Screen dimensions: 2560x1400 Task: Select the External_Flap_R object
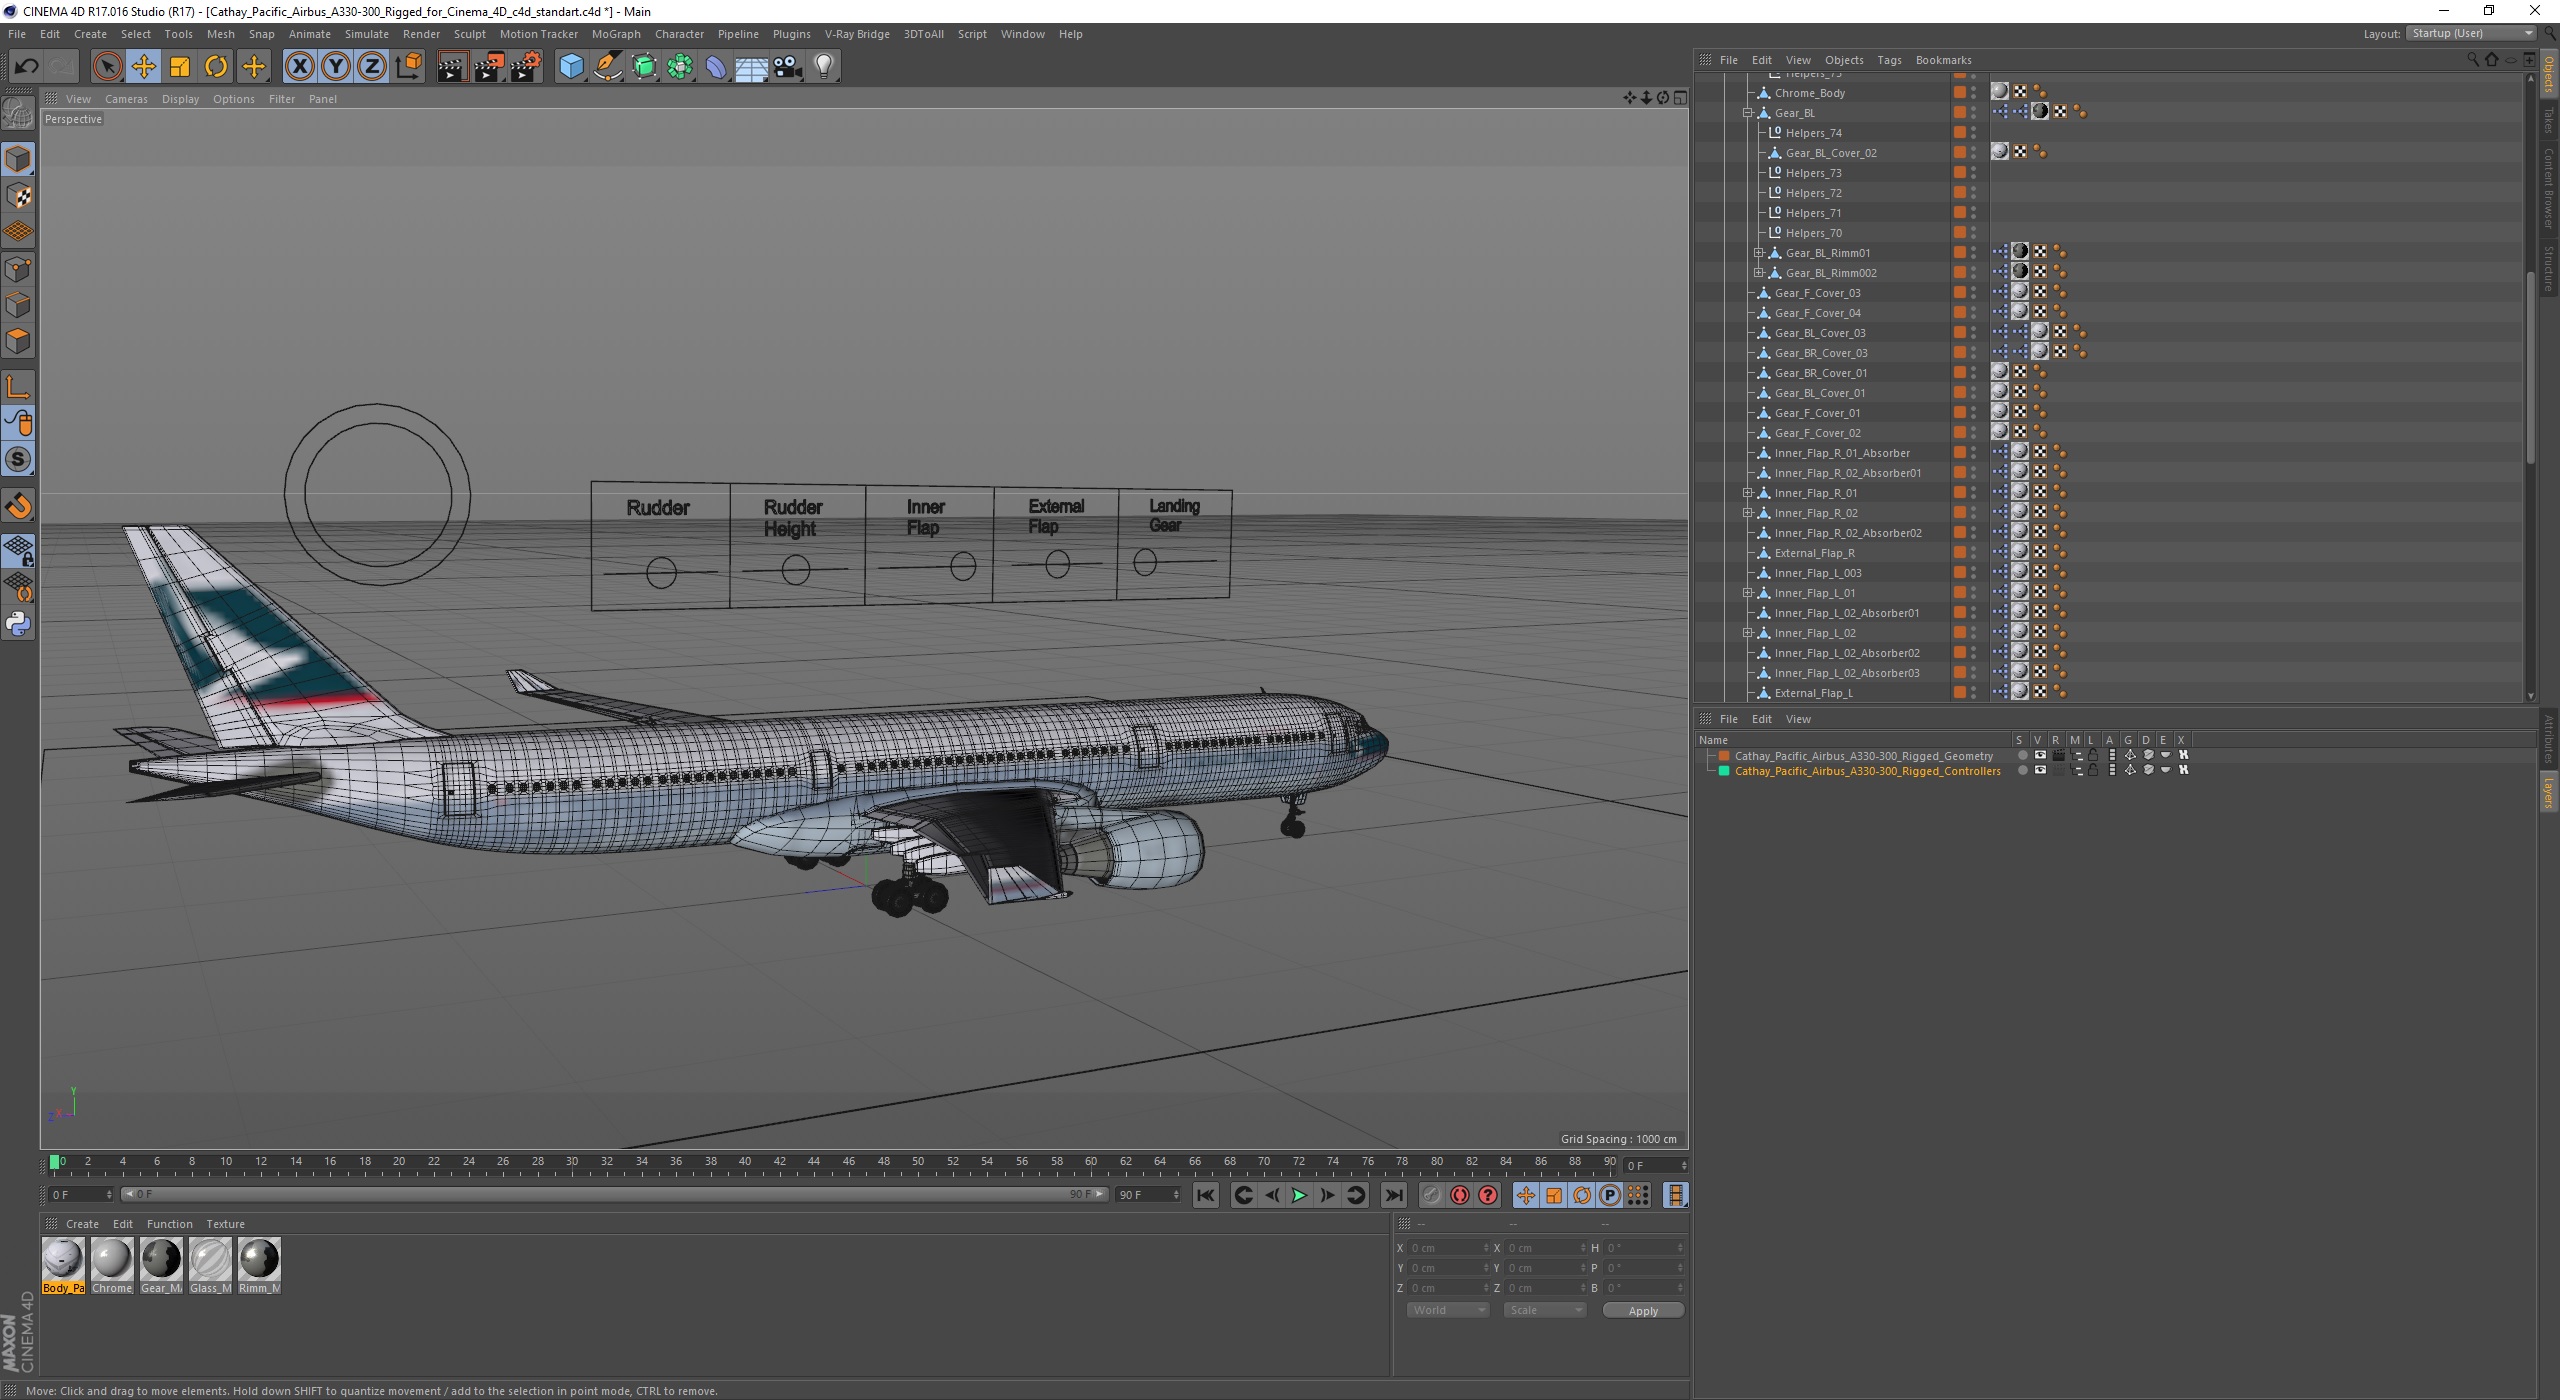click(1814, 553)
